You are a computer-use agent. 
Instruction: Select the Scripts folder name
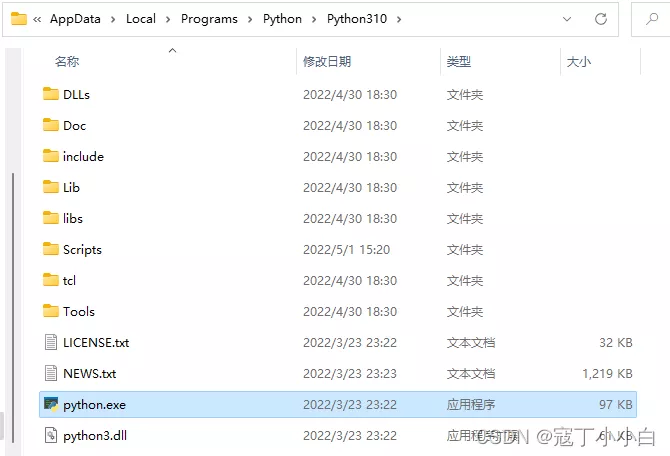click(x=82, y=250)
